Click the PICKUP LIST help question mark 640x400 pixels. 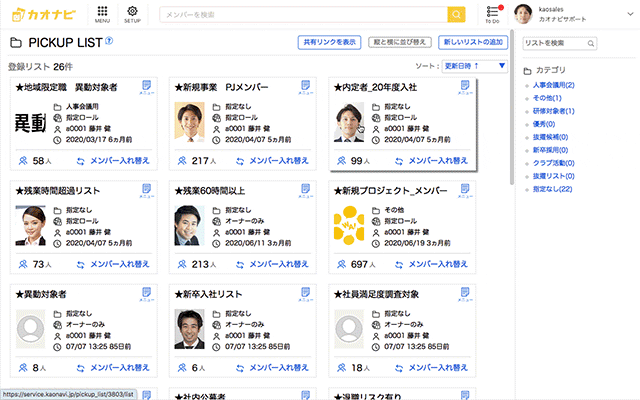(109, 42)
